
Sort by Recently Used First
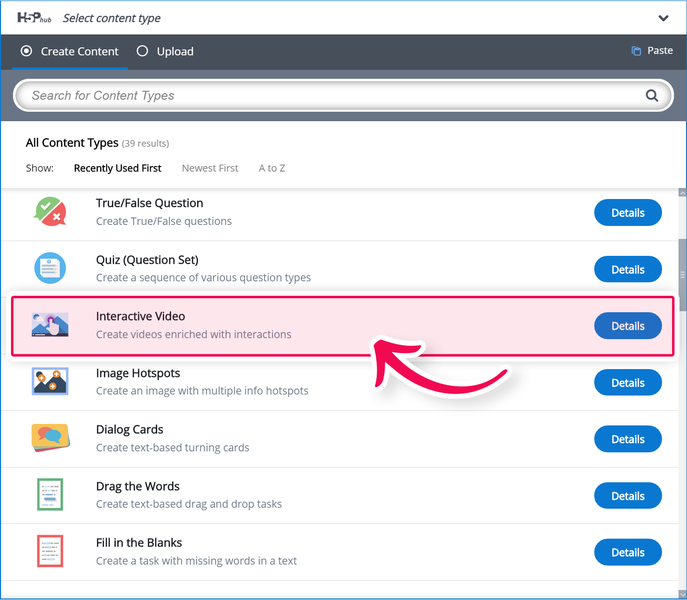[117, 168]
